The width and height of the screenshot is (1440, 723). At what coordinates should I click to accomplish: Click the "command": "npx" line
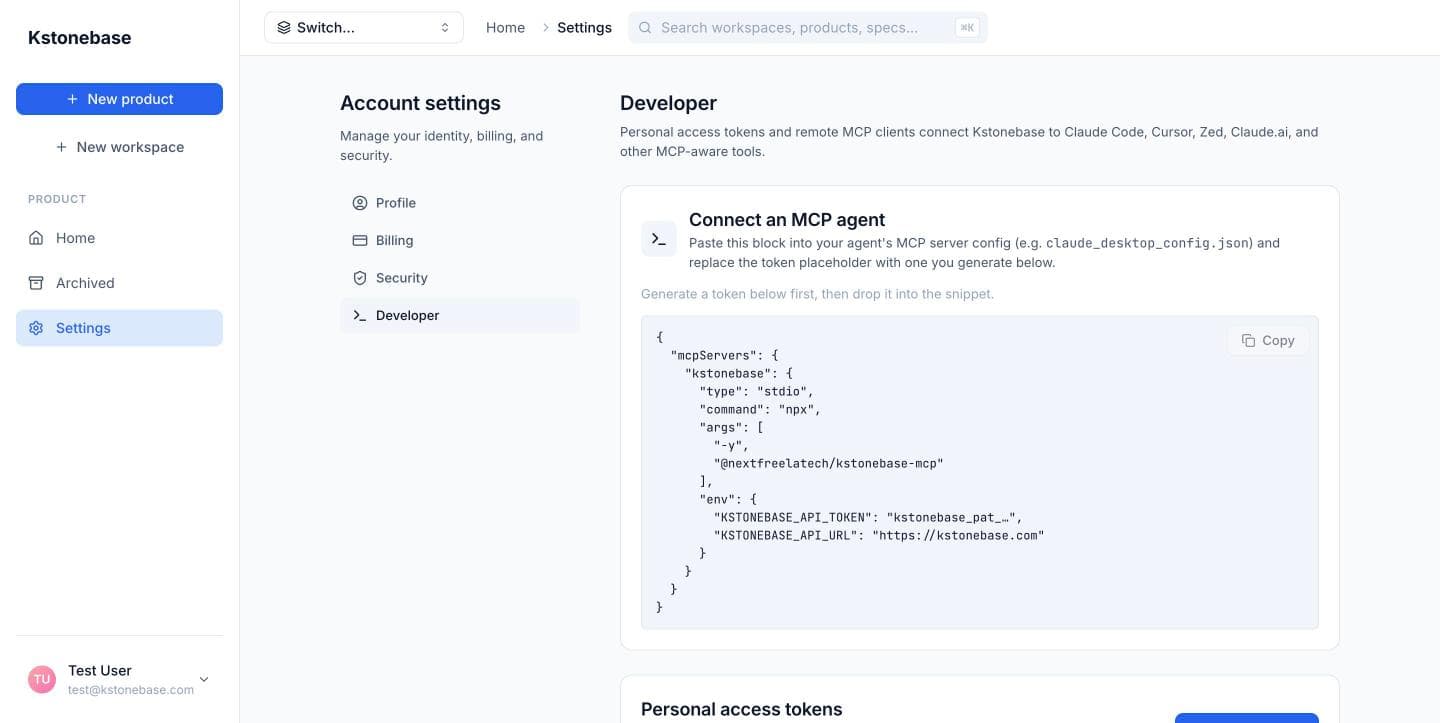pyautogui.click(x=760, y=409)
